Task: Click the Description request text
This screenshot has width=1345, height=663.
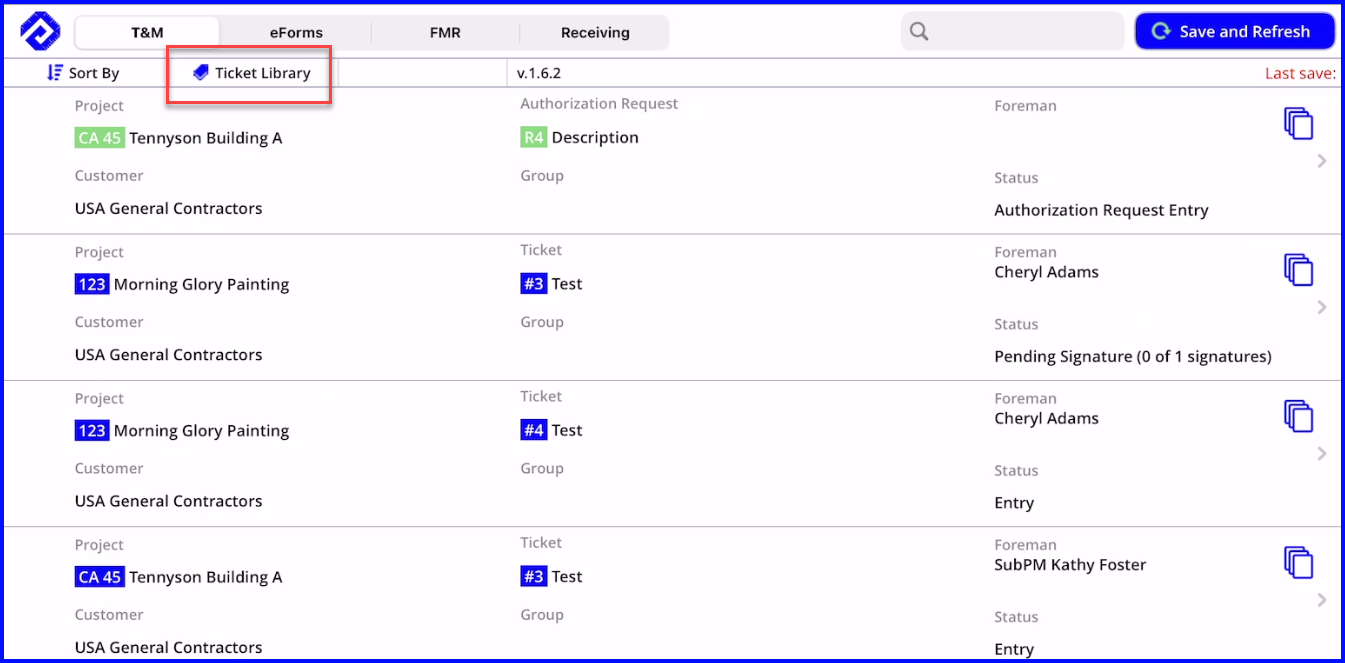Action: point(595,137)
